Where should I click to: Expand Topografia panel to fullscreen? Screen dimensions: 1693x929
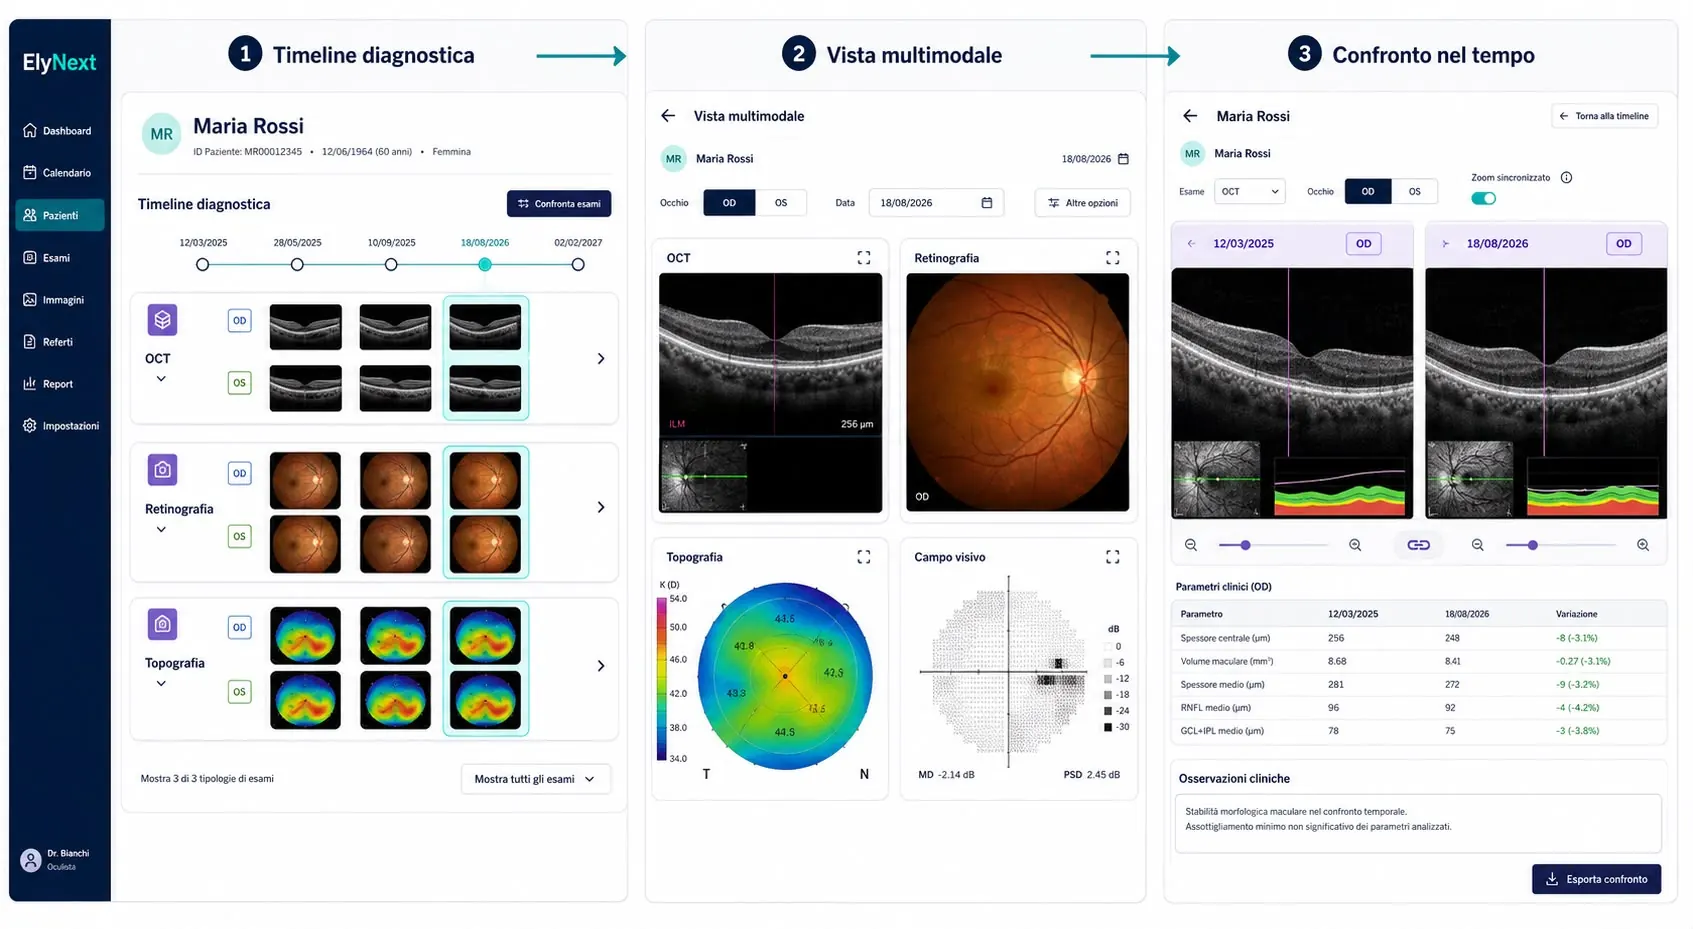coord(864,557)
